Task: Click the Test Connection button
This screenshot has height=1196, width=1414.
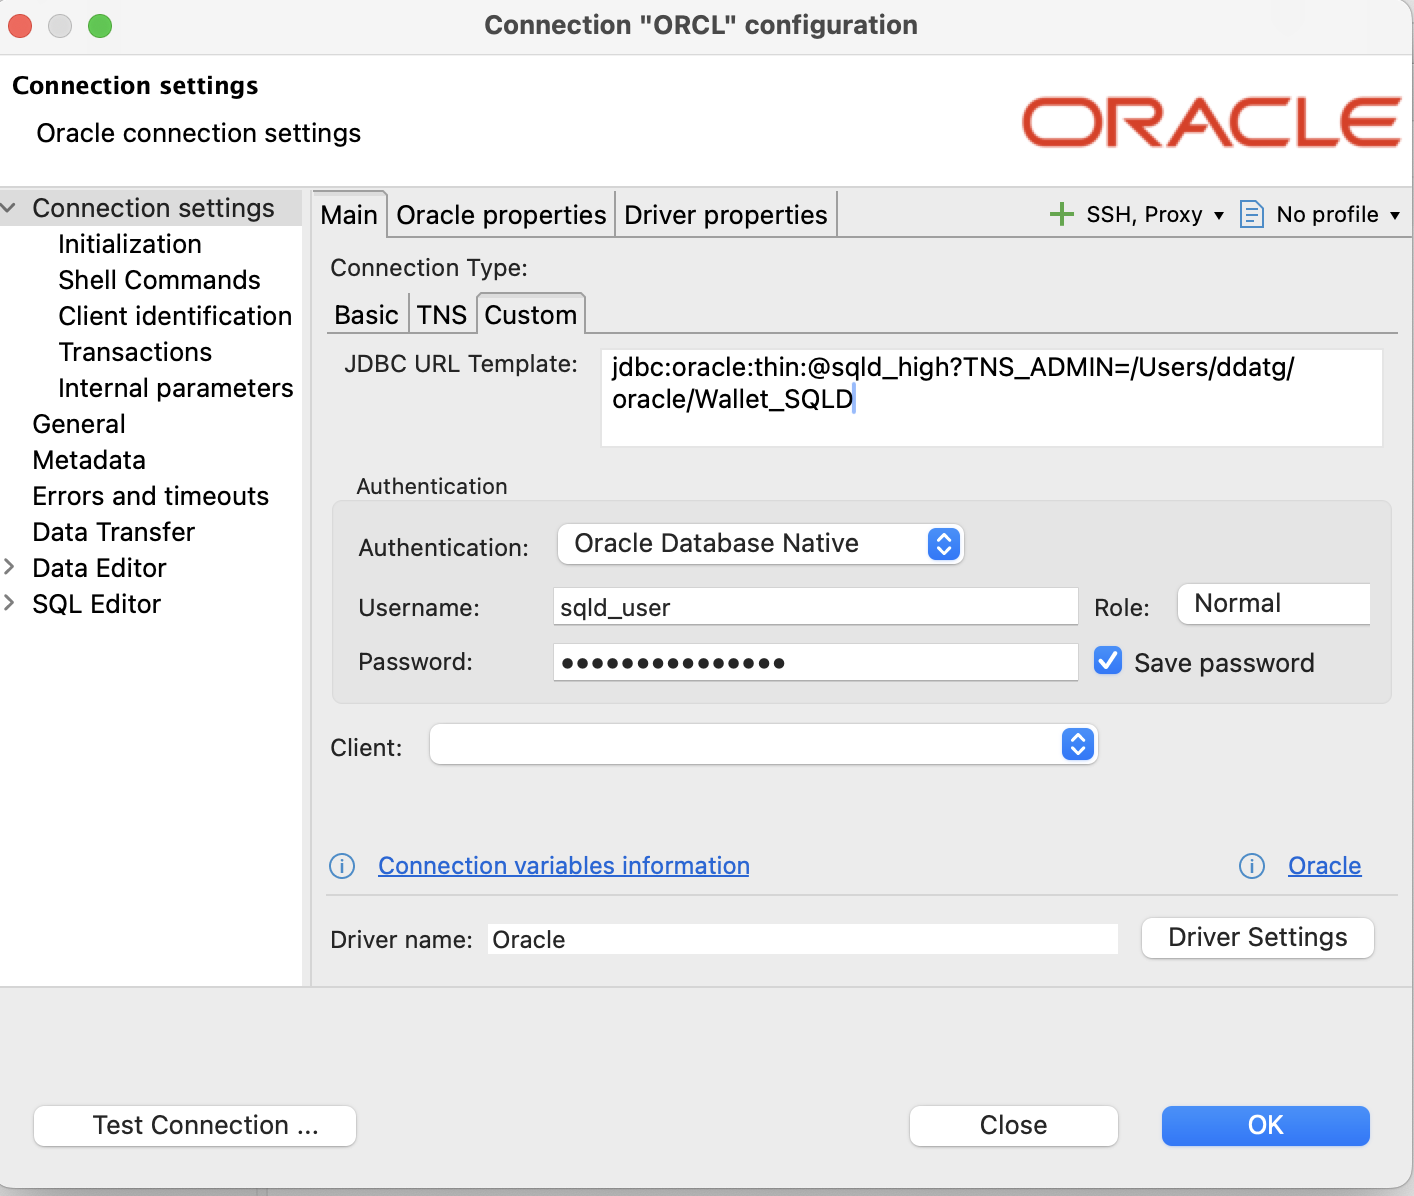Action: click(x=195, y=1126)
